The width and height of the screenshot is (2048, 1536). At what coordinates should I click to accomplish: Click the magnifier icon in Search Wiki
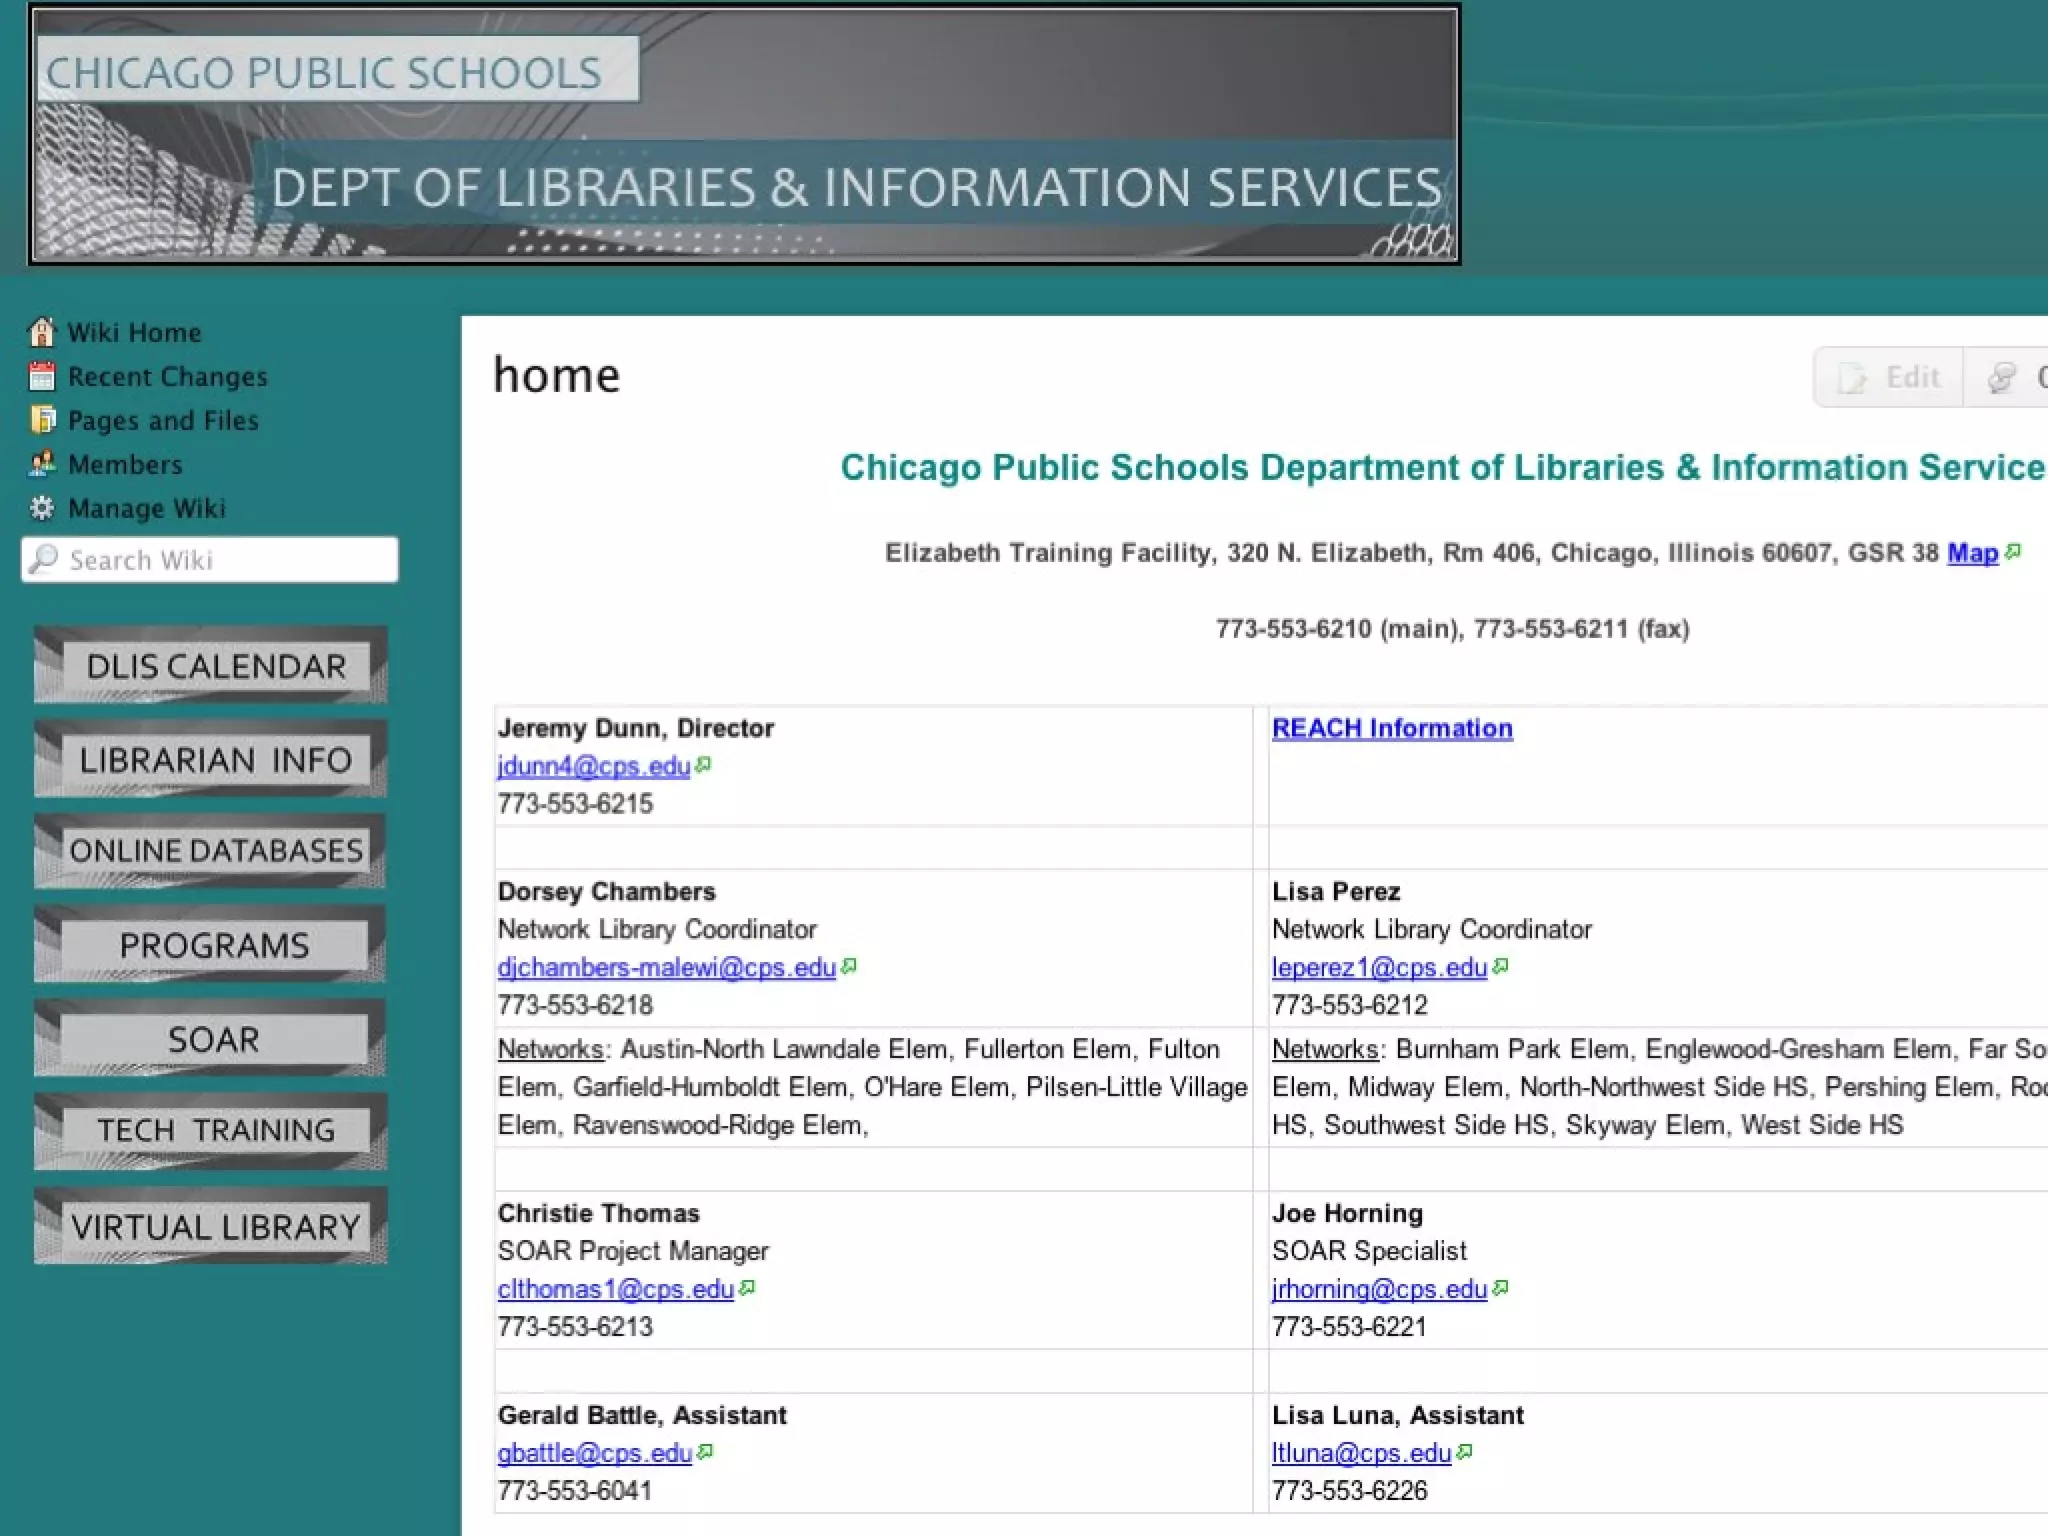coord(44,559)
